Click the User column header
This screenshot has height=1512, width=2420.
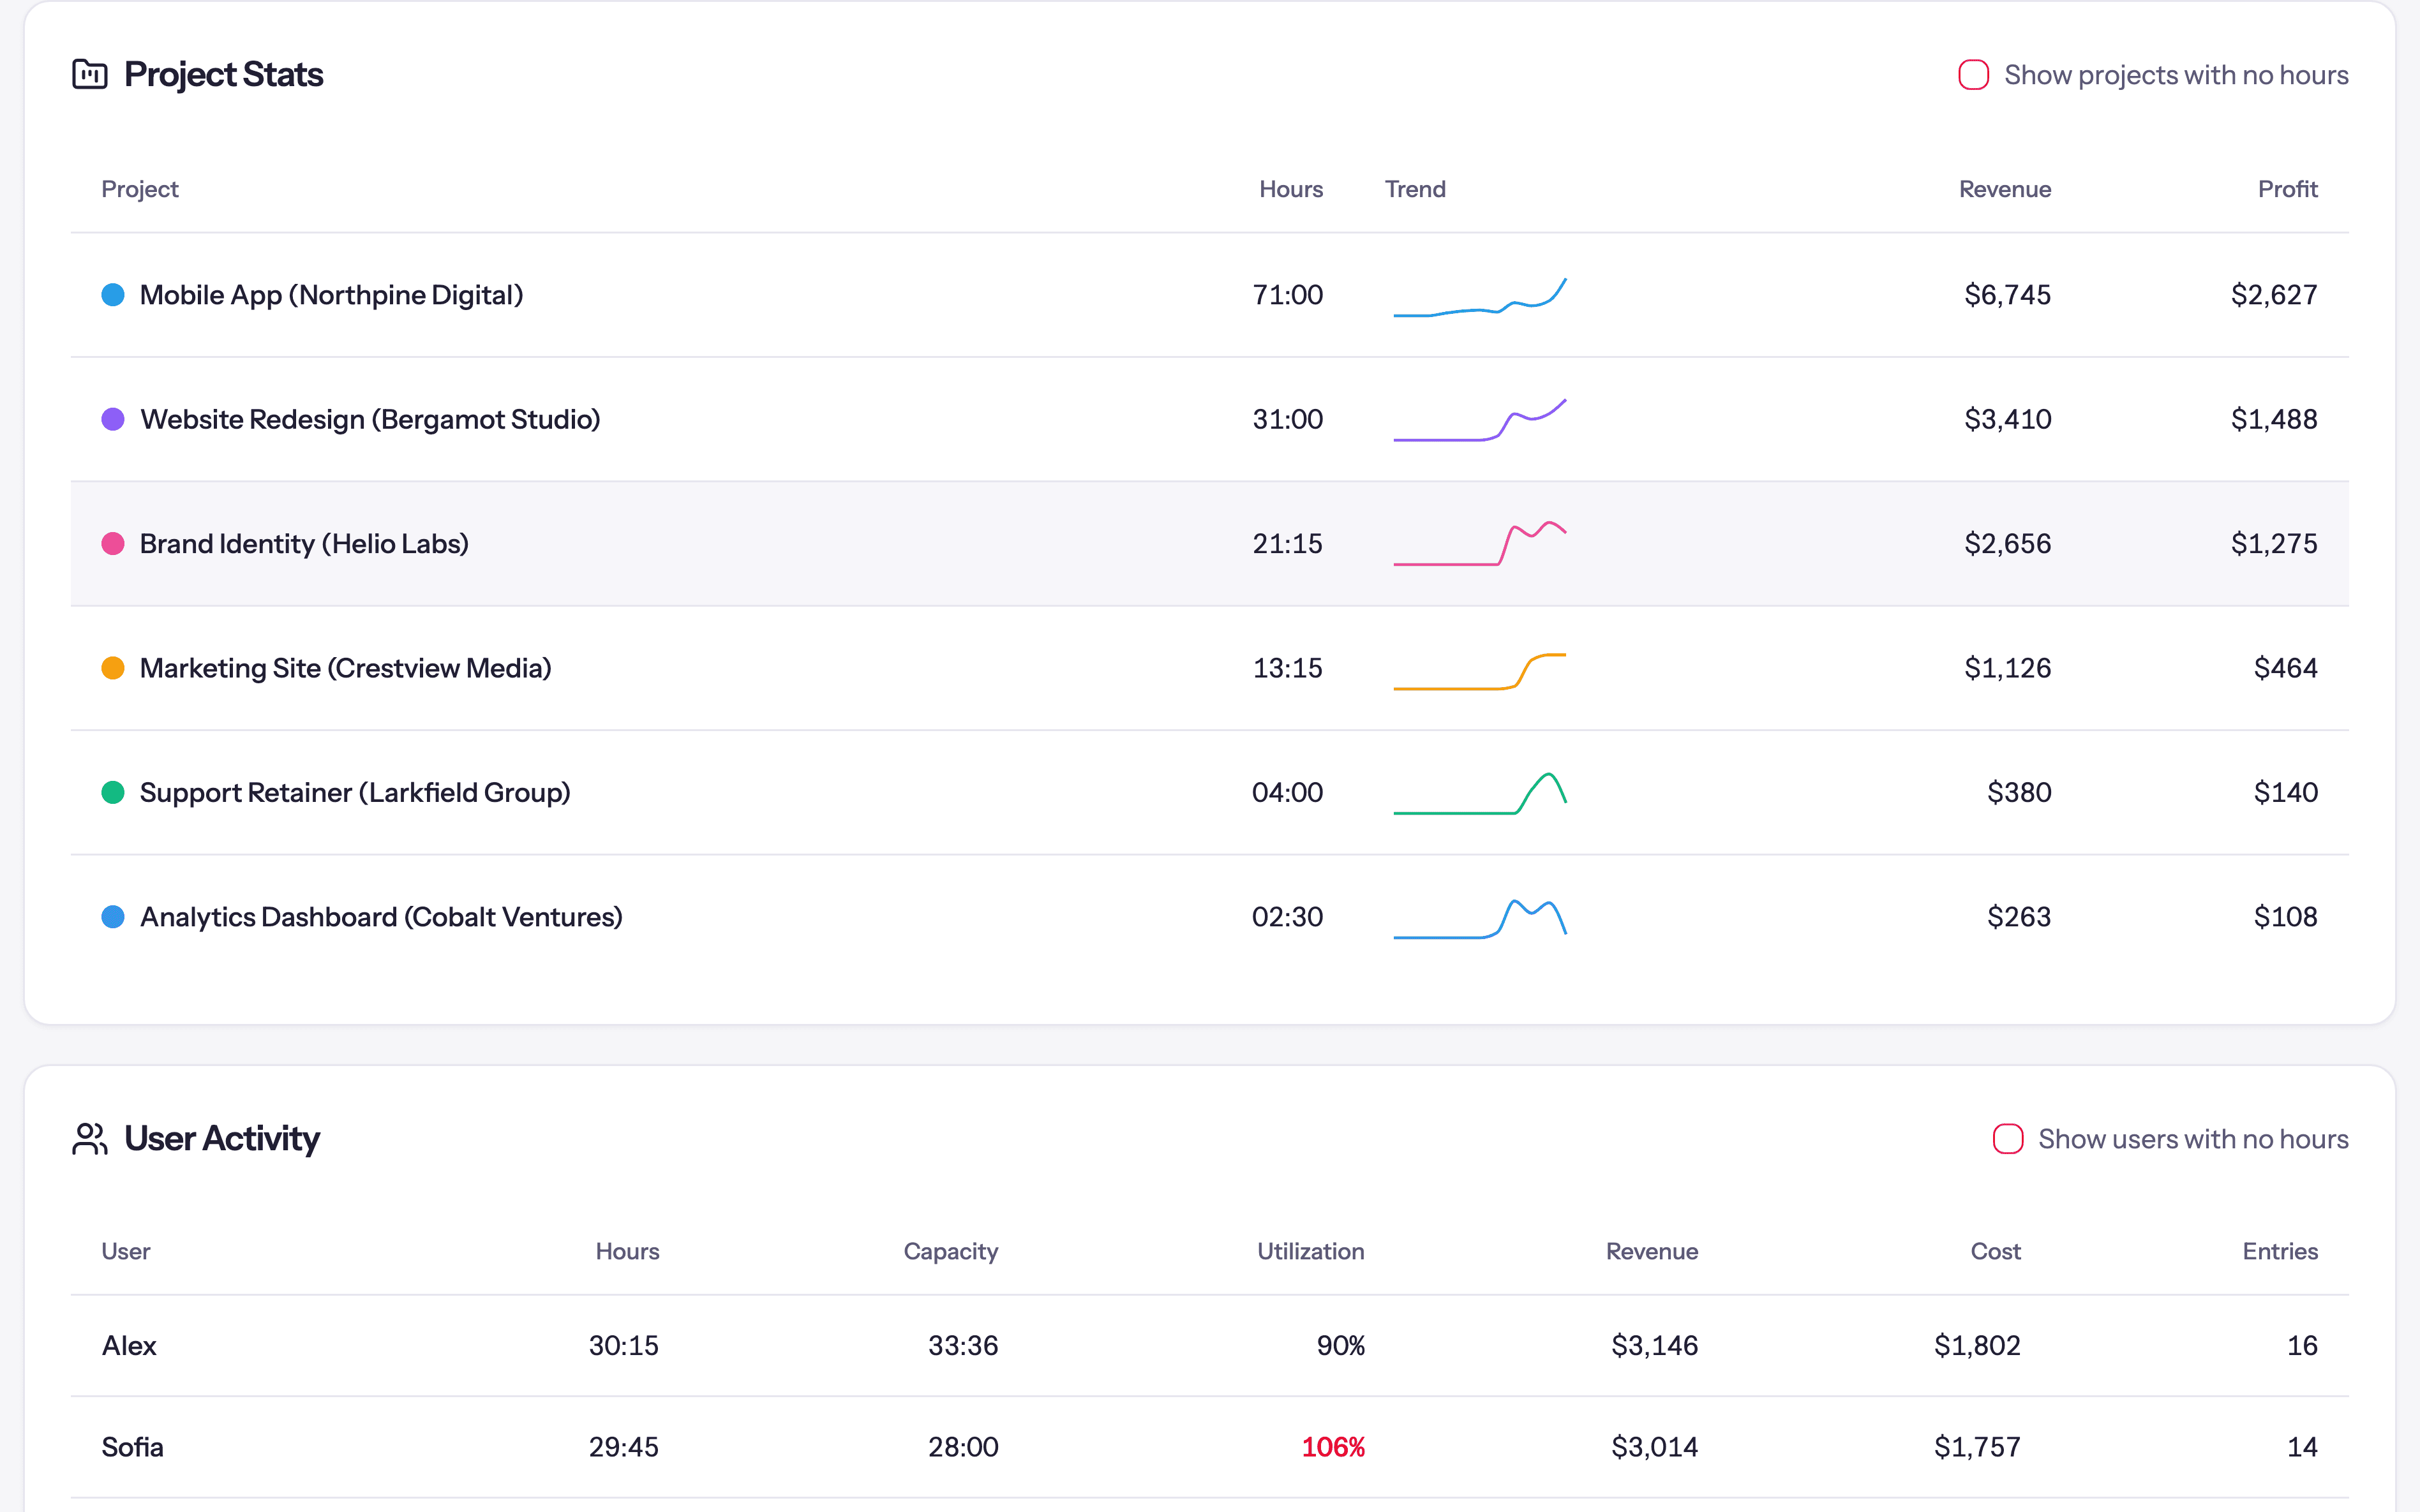[x=126, y=1251]
